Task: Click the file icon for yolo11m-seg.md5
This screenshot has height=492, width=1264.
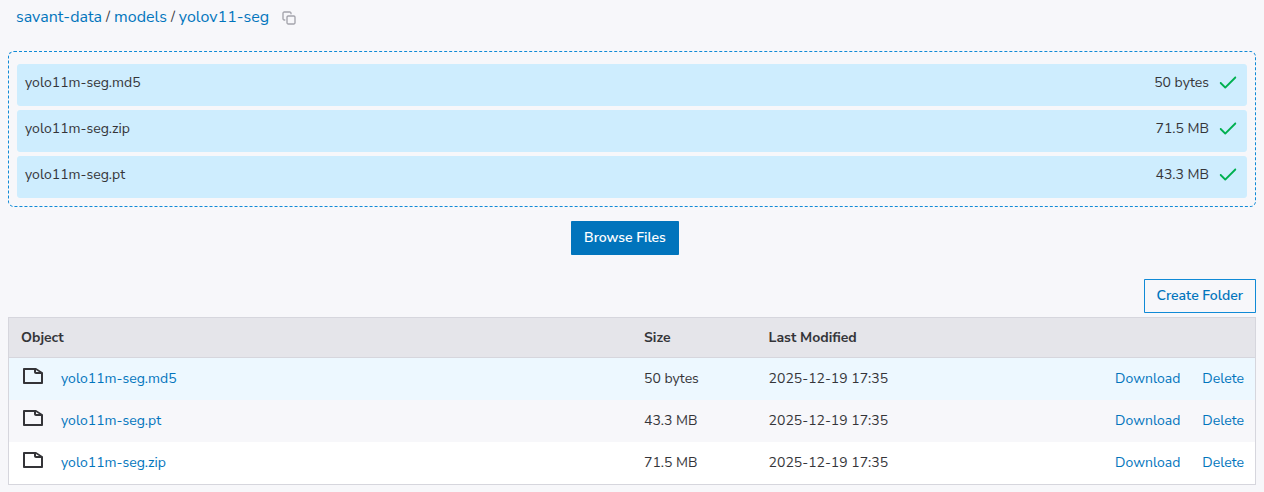Action: (34, 377)
